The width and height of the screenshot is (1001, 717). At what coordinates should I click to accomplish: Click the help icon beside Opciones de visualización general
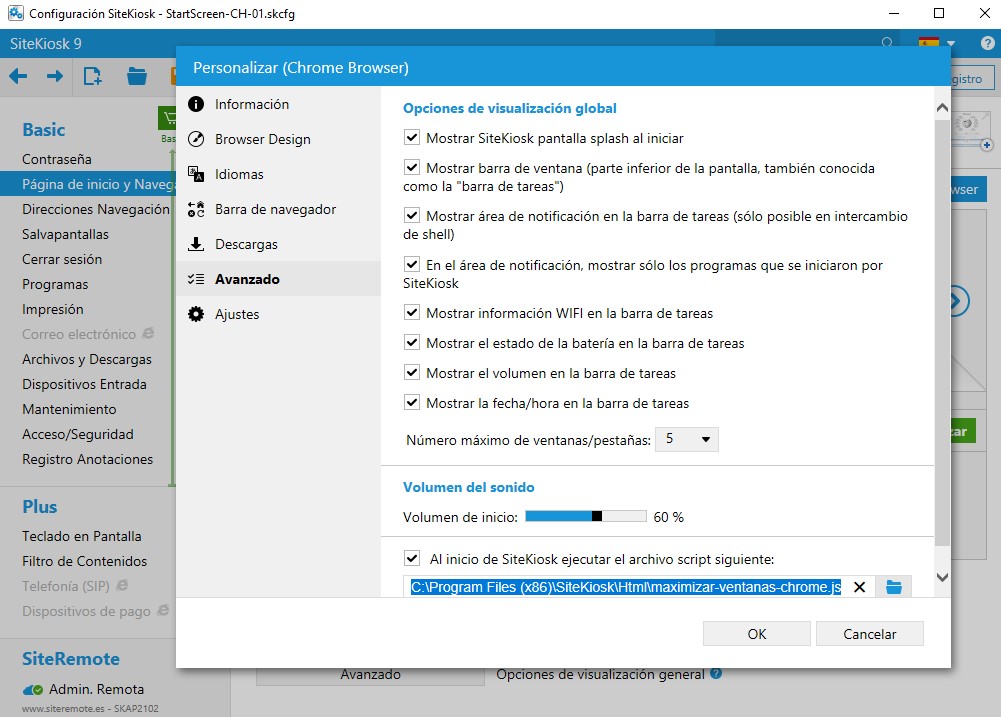click(716, 674)
